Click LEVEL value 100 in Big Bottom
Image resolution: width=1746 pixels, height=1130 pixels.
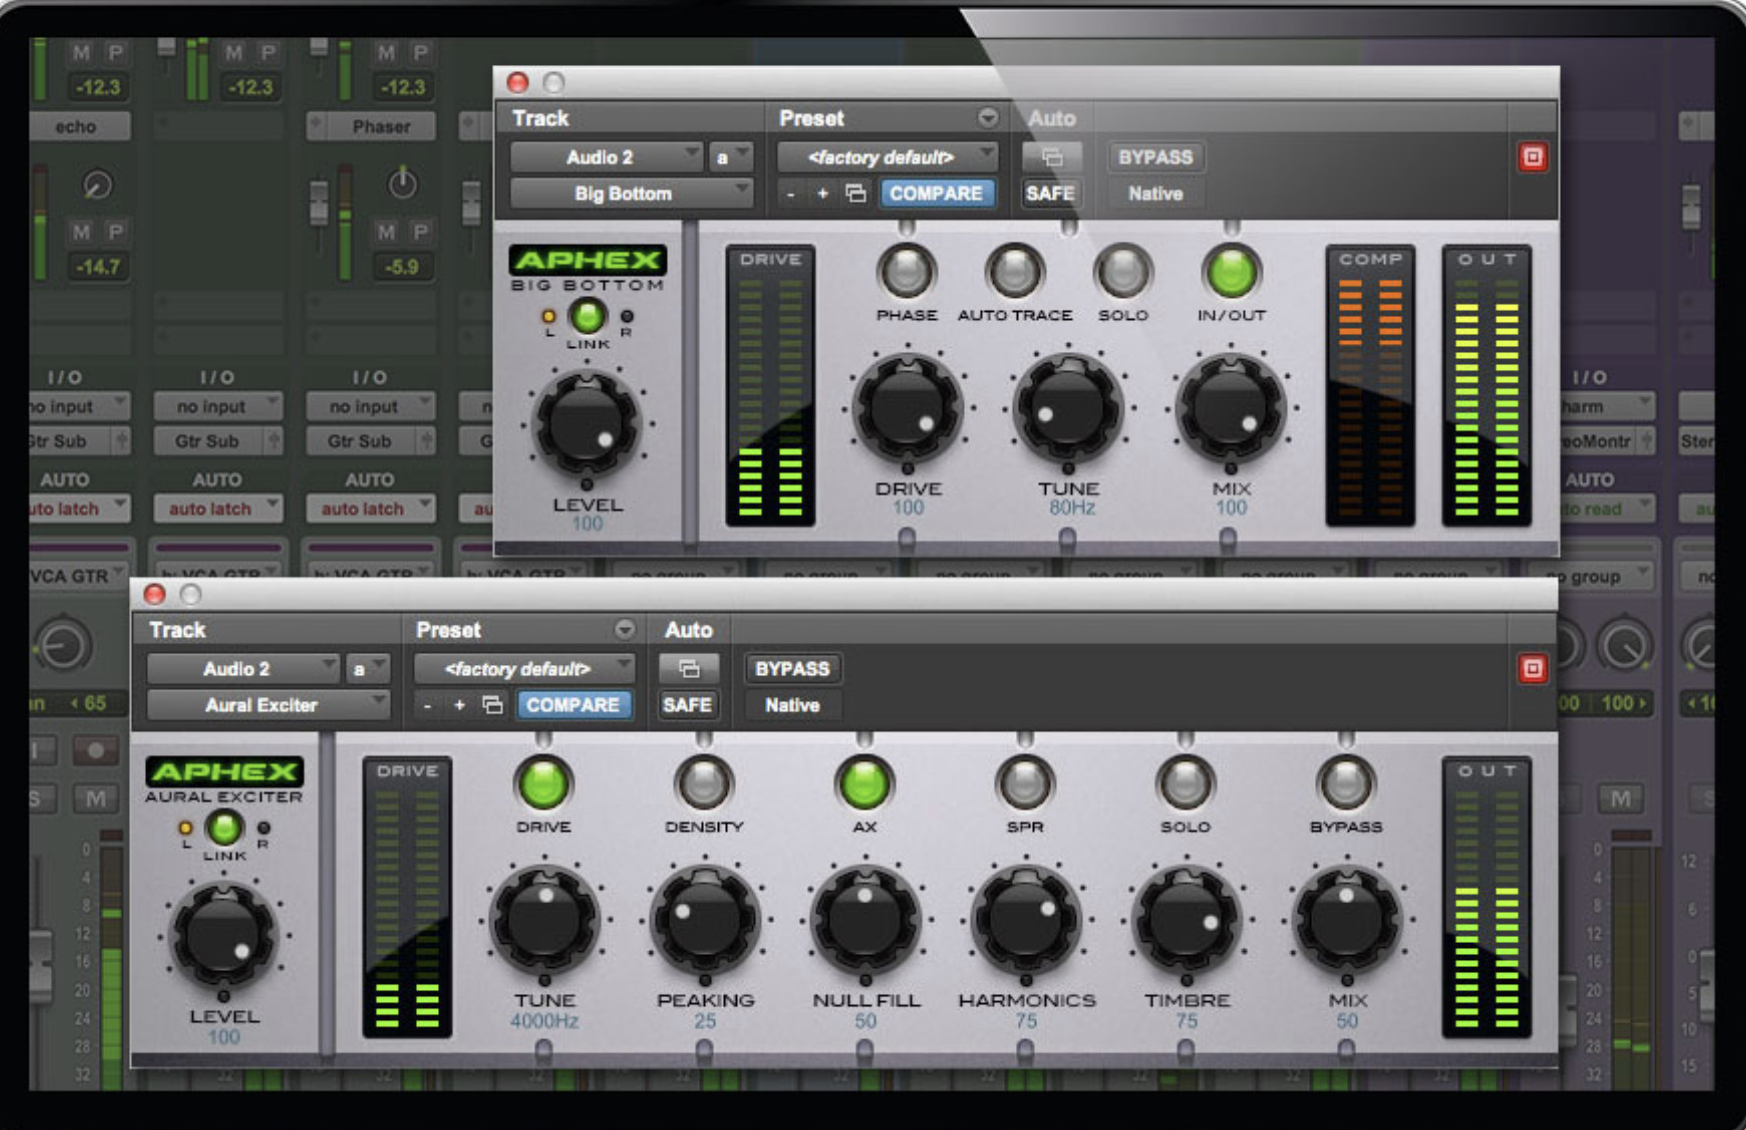[587, 524]
